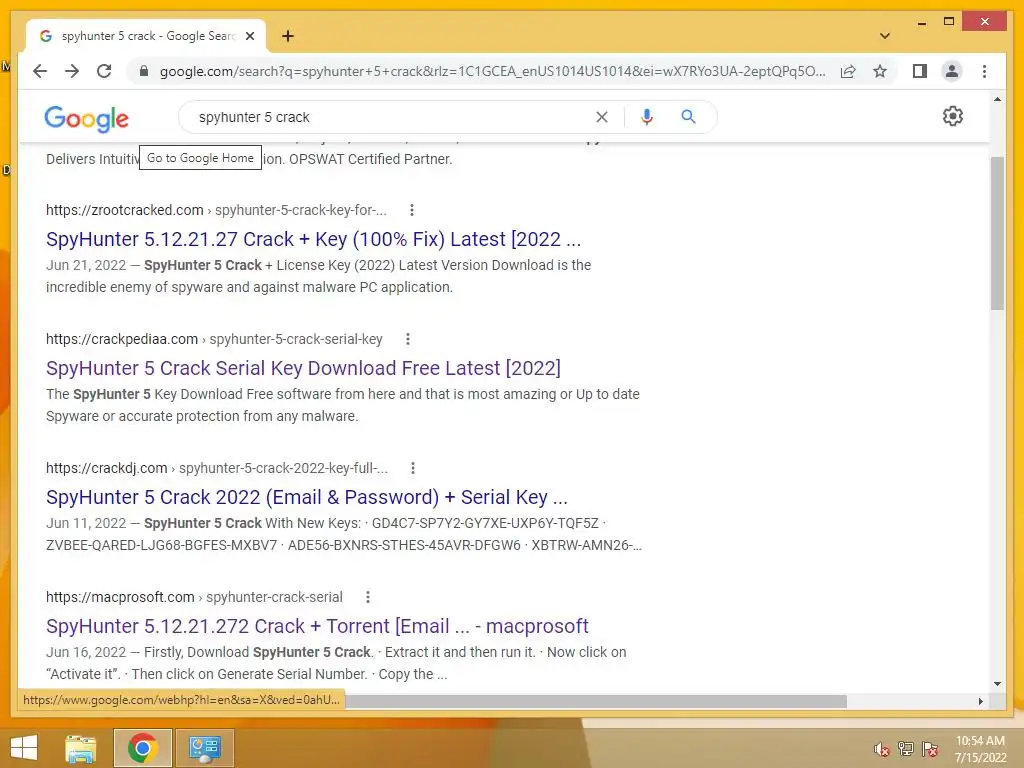Go forward in browser history
This screenshot has height=768, width=1024.
tap(72, 71)
